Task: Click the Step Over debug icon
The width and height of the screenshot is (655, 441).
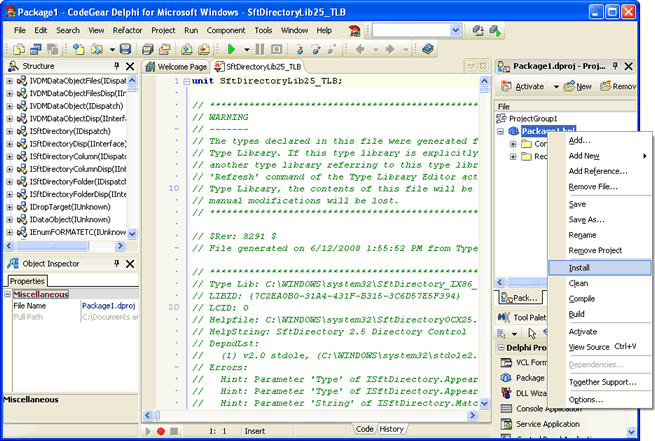Action: click(x=316, y=49)
